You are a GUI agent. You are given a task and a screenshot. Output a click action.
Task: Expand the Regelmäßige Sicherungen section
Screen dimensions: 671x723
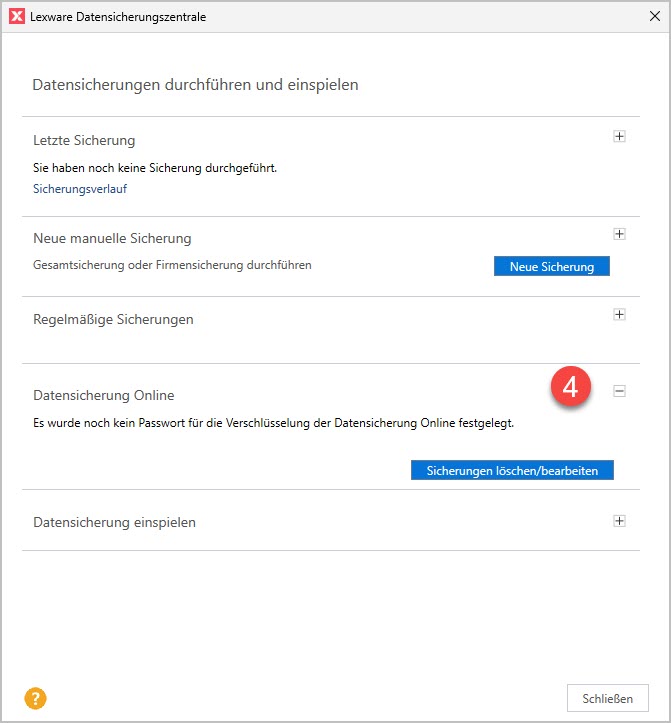619,315
